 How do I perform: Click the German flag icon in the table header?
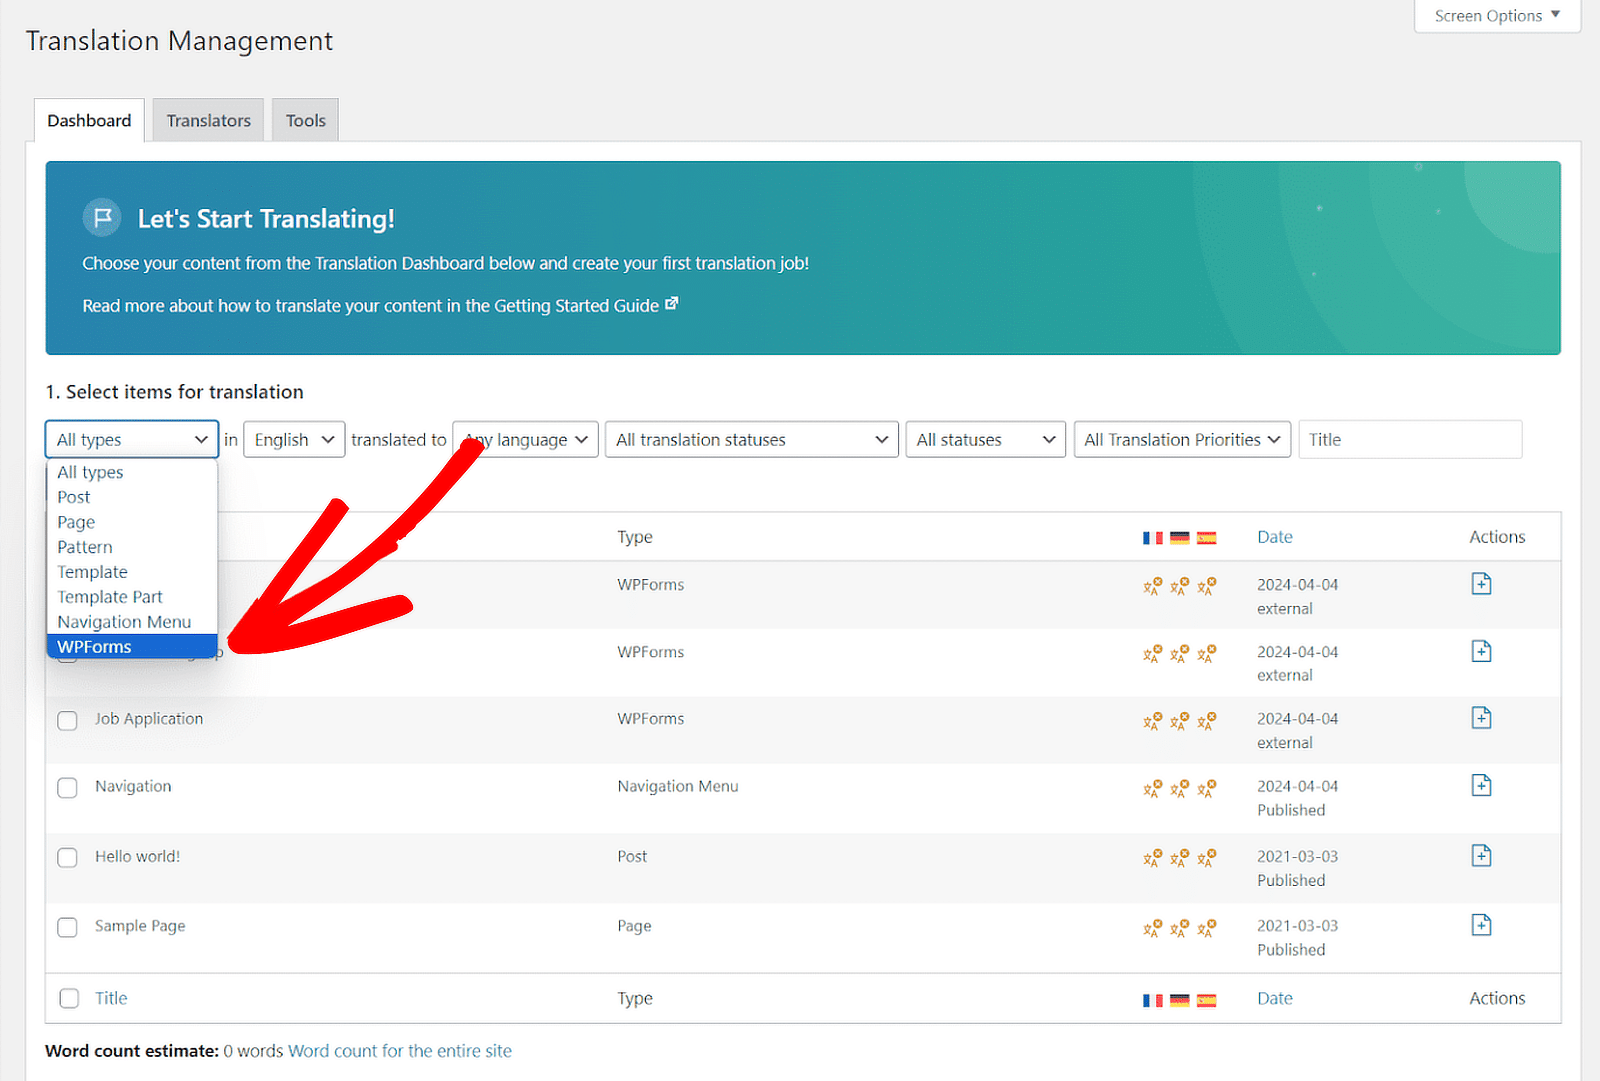(1180, 537)
